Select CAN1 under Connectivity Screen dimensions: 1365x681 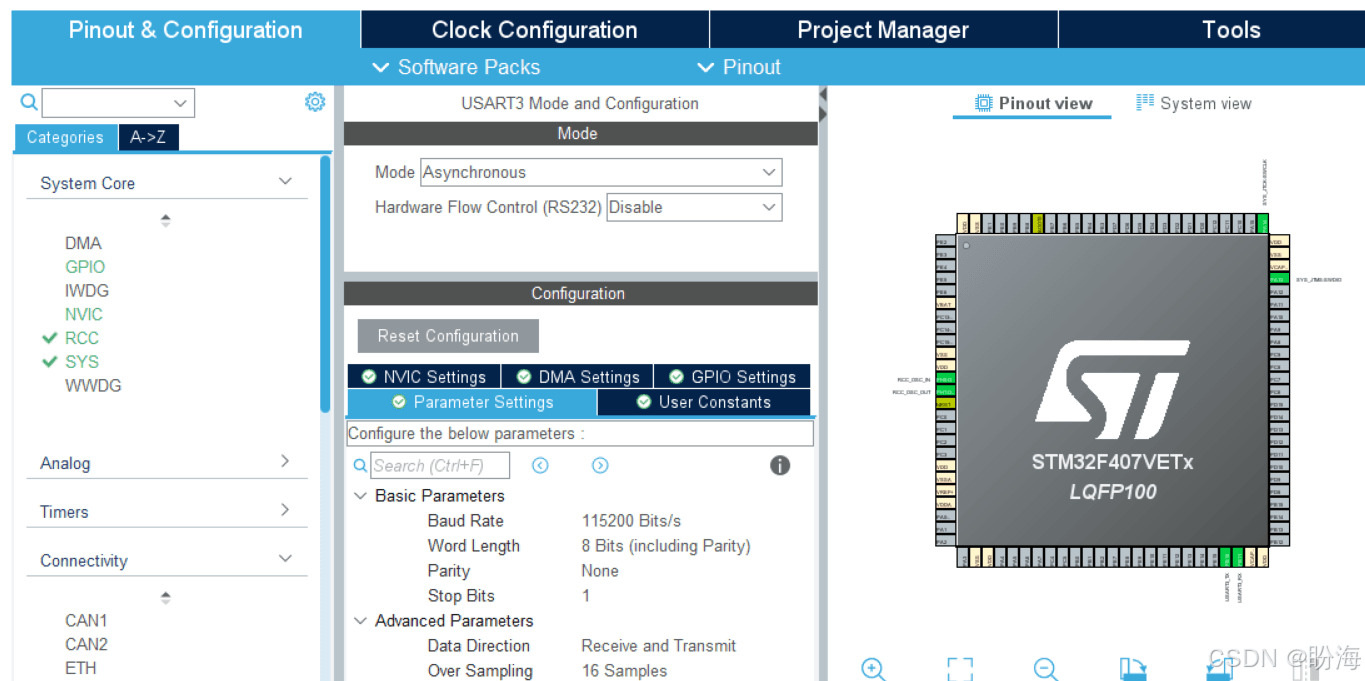coord(86,620)
